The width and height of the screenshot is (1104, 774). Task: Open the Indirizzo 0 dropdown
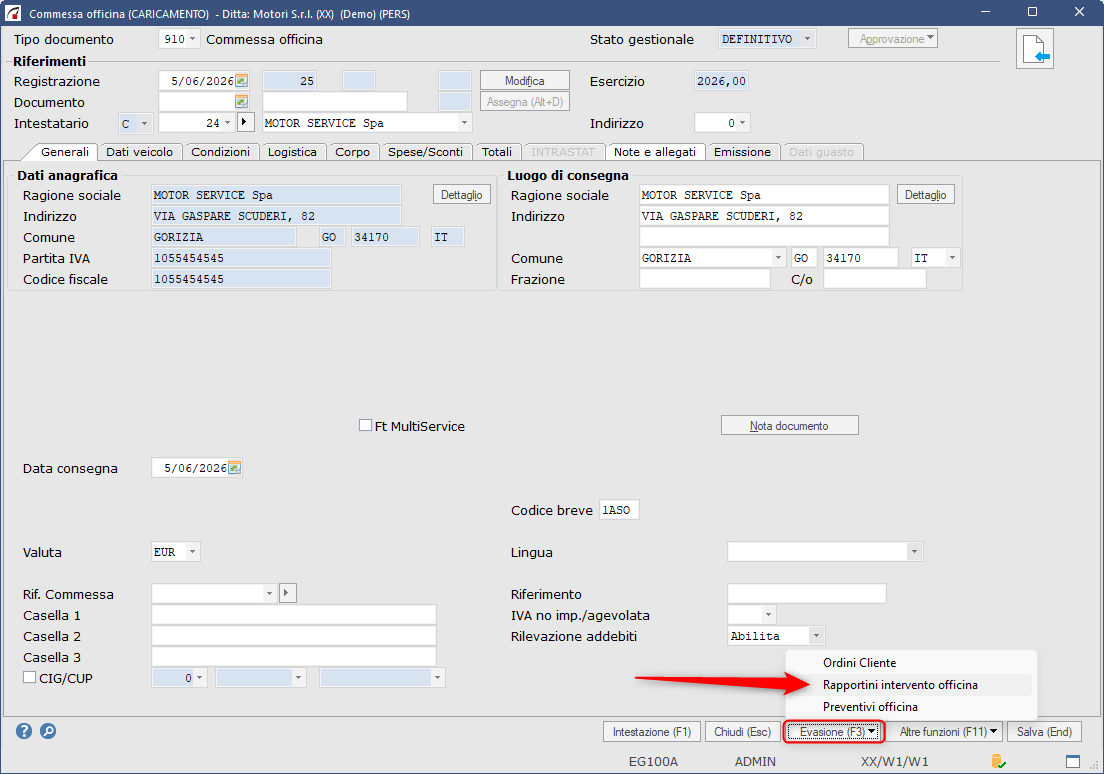[x=742, y=123]
